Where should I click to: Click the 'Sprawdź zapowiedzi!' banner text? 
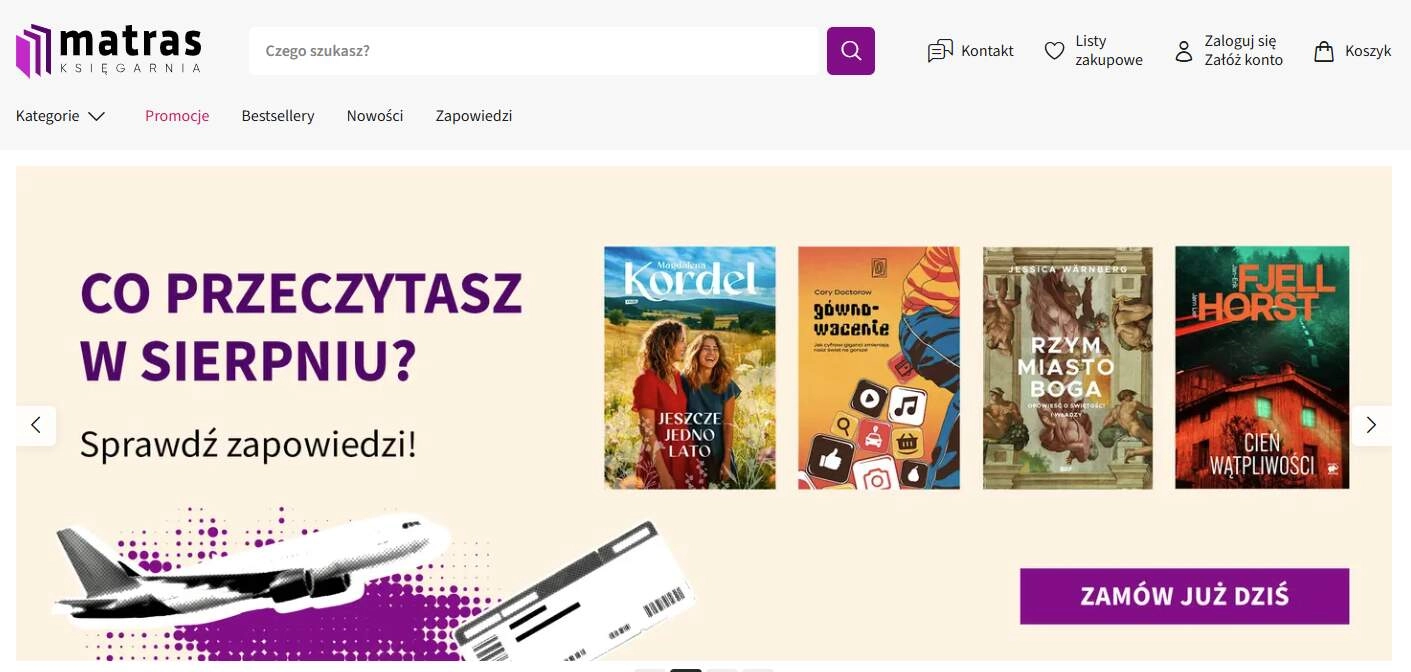click(248, 444)
